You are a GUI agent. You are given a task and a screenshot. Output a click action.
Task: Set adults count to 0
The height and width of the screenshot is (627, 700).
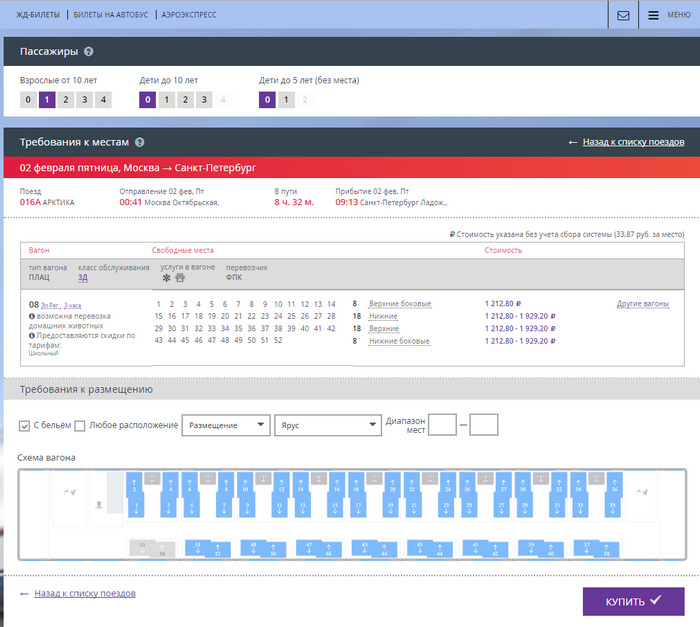[28, 100]
